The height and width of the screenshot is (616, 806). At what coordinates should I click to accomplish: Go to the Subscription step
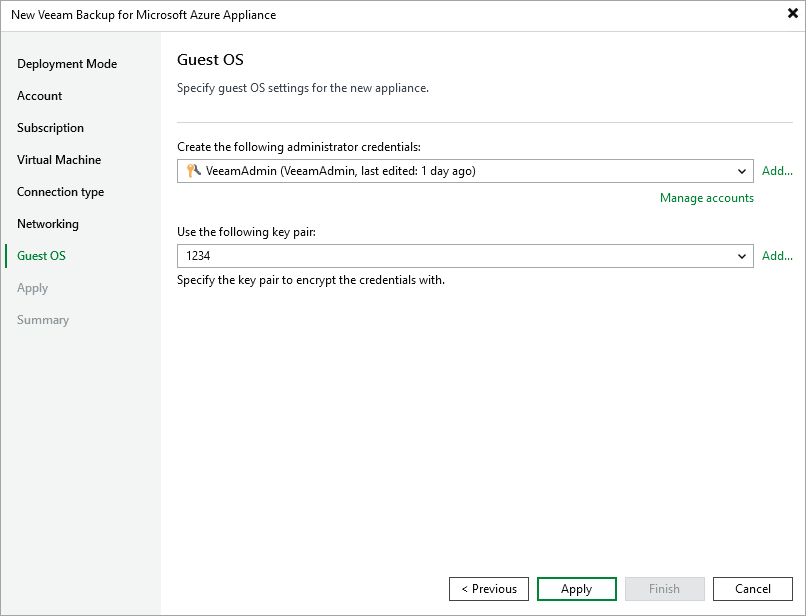[x=50, y=128]
